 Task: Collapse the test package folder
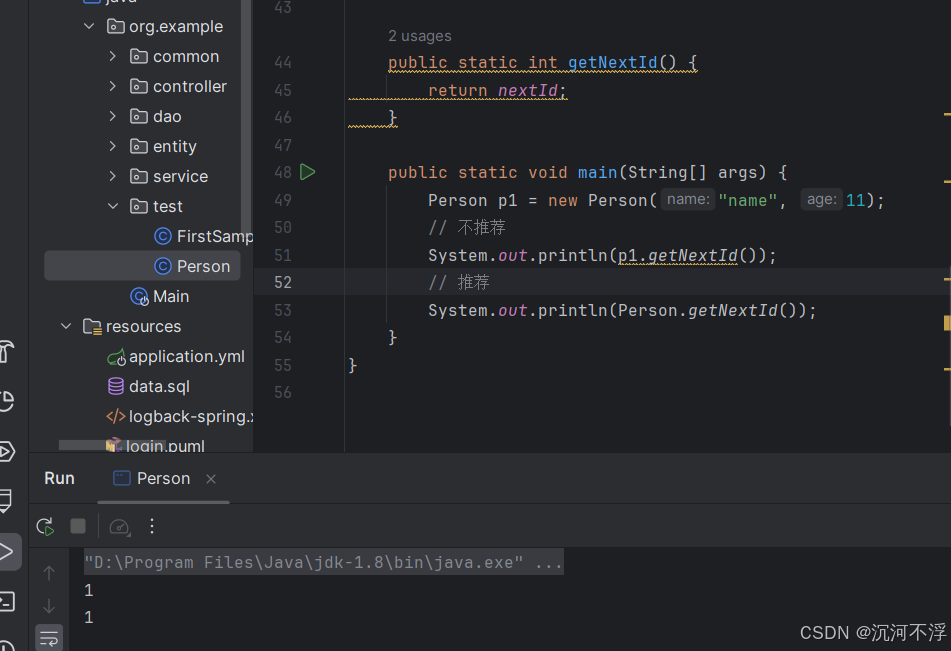(113, 206)
